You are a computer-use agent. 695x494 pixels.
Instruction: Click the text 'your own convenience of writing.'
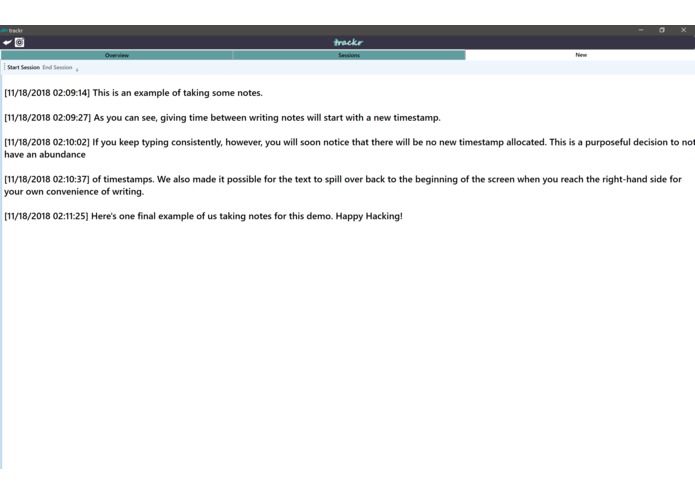(74, 192)
